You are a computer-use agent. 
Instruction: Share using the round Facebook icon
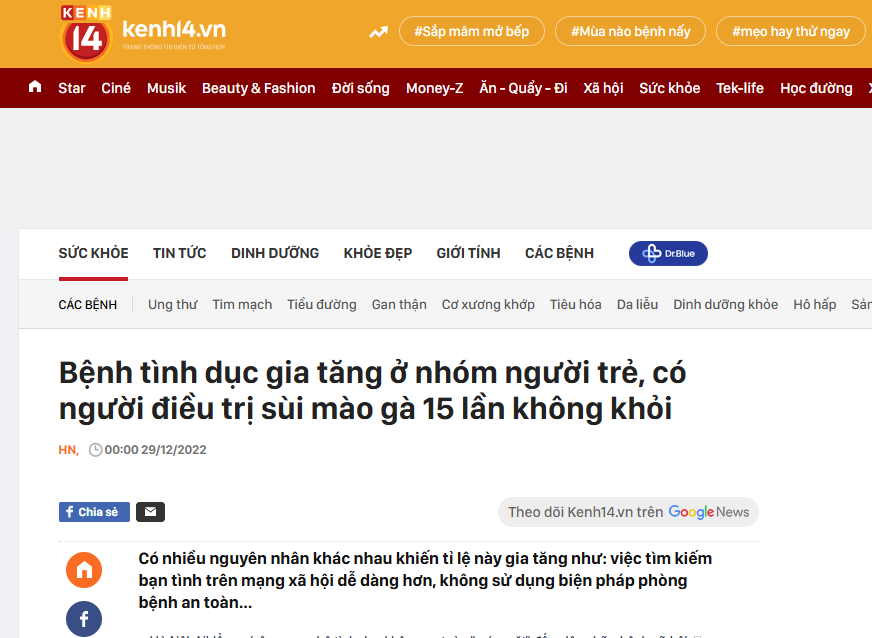(84, 618)
